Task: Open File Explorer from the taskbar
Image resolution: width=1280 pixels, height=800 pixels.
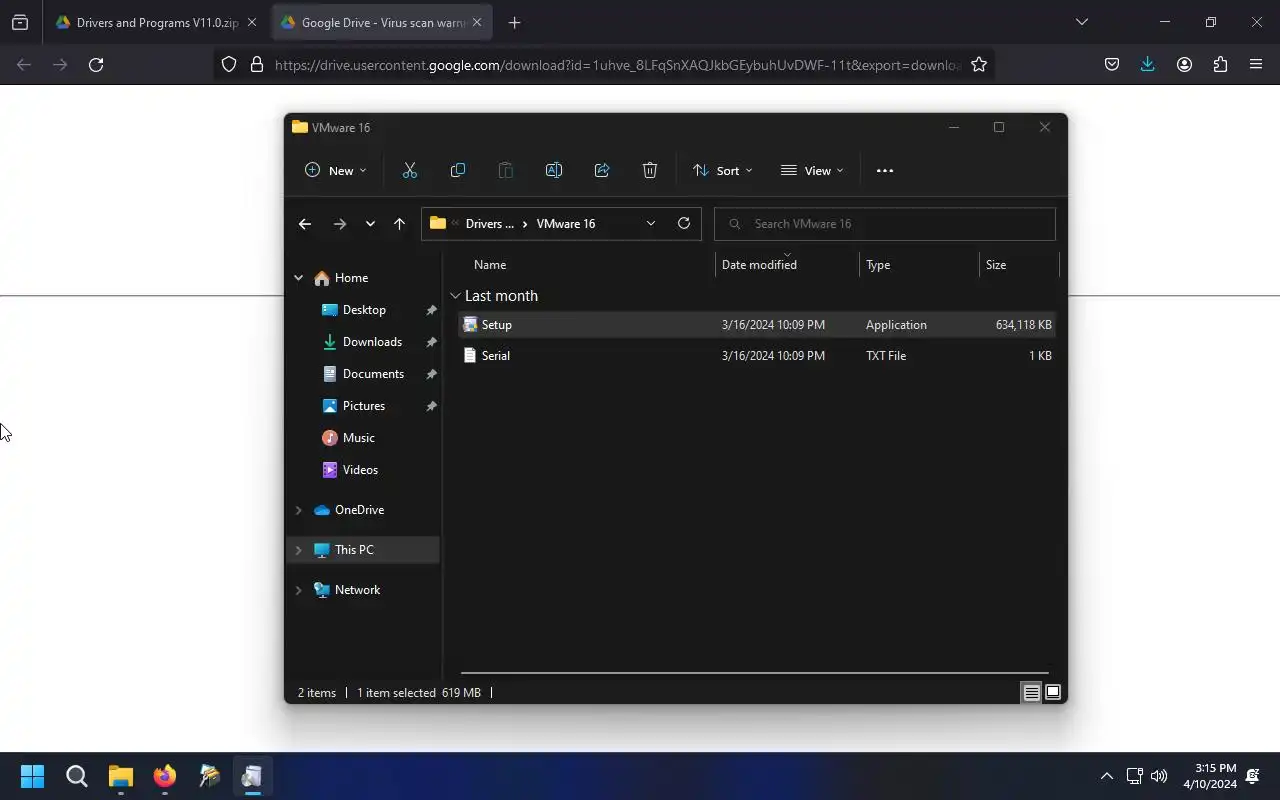Action: click(x=121, y=776)
